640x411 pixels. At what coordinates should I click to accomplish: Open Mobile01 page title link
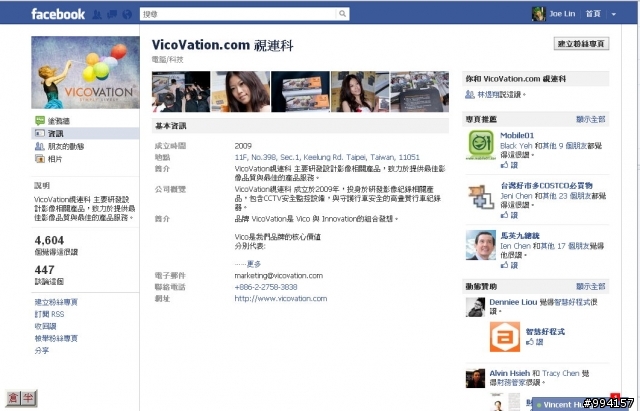(517, 135)
